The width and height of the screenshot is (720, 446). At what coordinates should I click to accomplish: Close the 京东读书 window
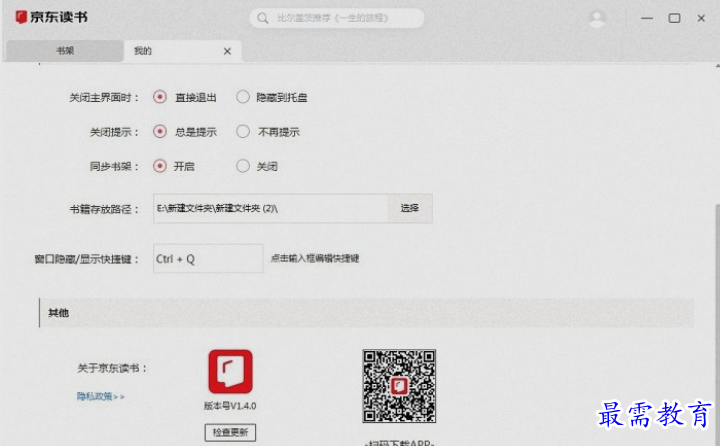pos(701,18)
